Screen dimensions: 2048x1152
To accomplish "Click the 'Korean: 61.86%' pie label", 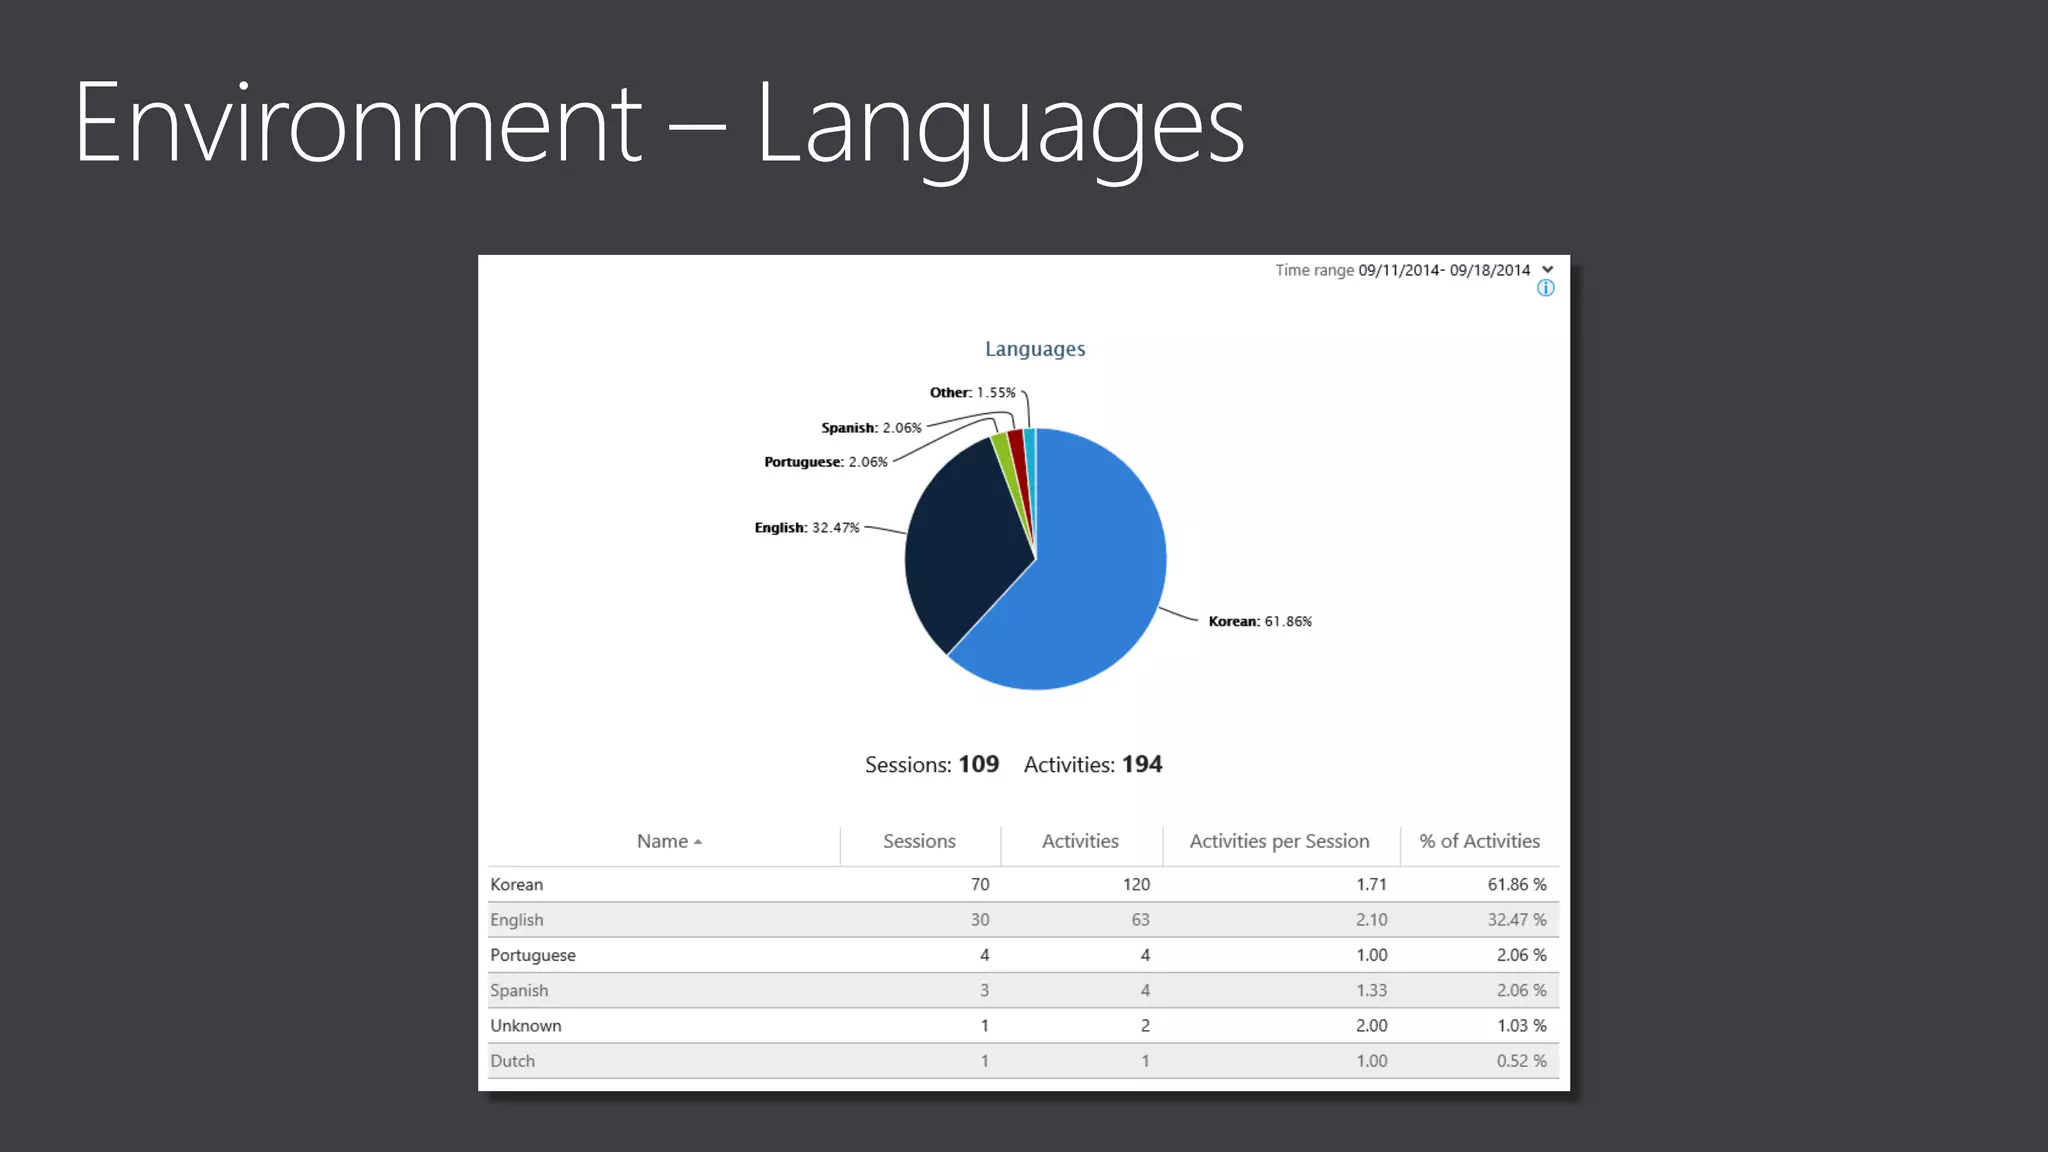I will (1259, 621).
